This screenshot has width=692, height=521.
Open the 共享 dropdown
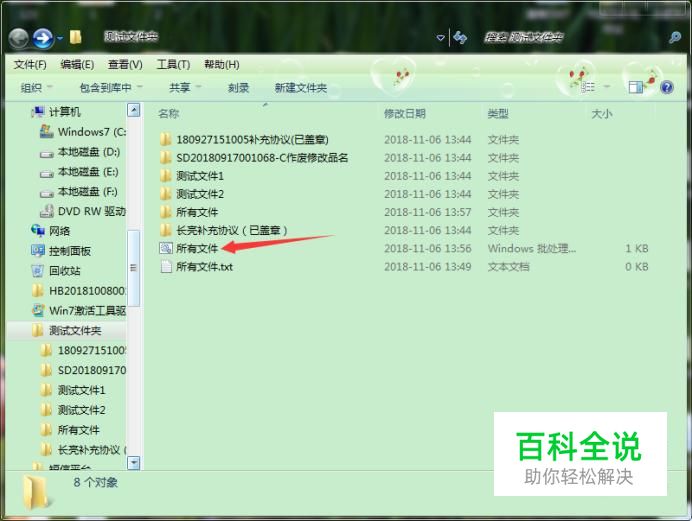click(185, 88)
